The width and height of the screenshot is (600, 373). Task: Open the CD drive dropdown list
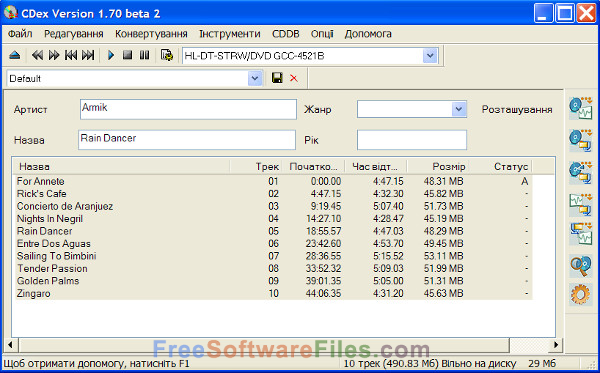pyautogui.click(x=430, y=56)
